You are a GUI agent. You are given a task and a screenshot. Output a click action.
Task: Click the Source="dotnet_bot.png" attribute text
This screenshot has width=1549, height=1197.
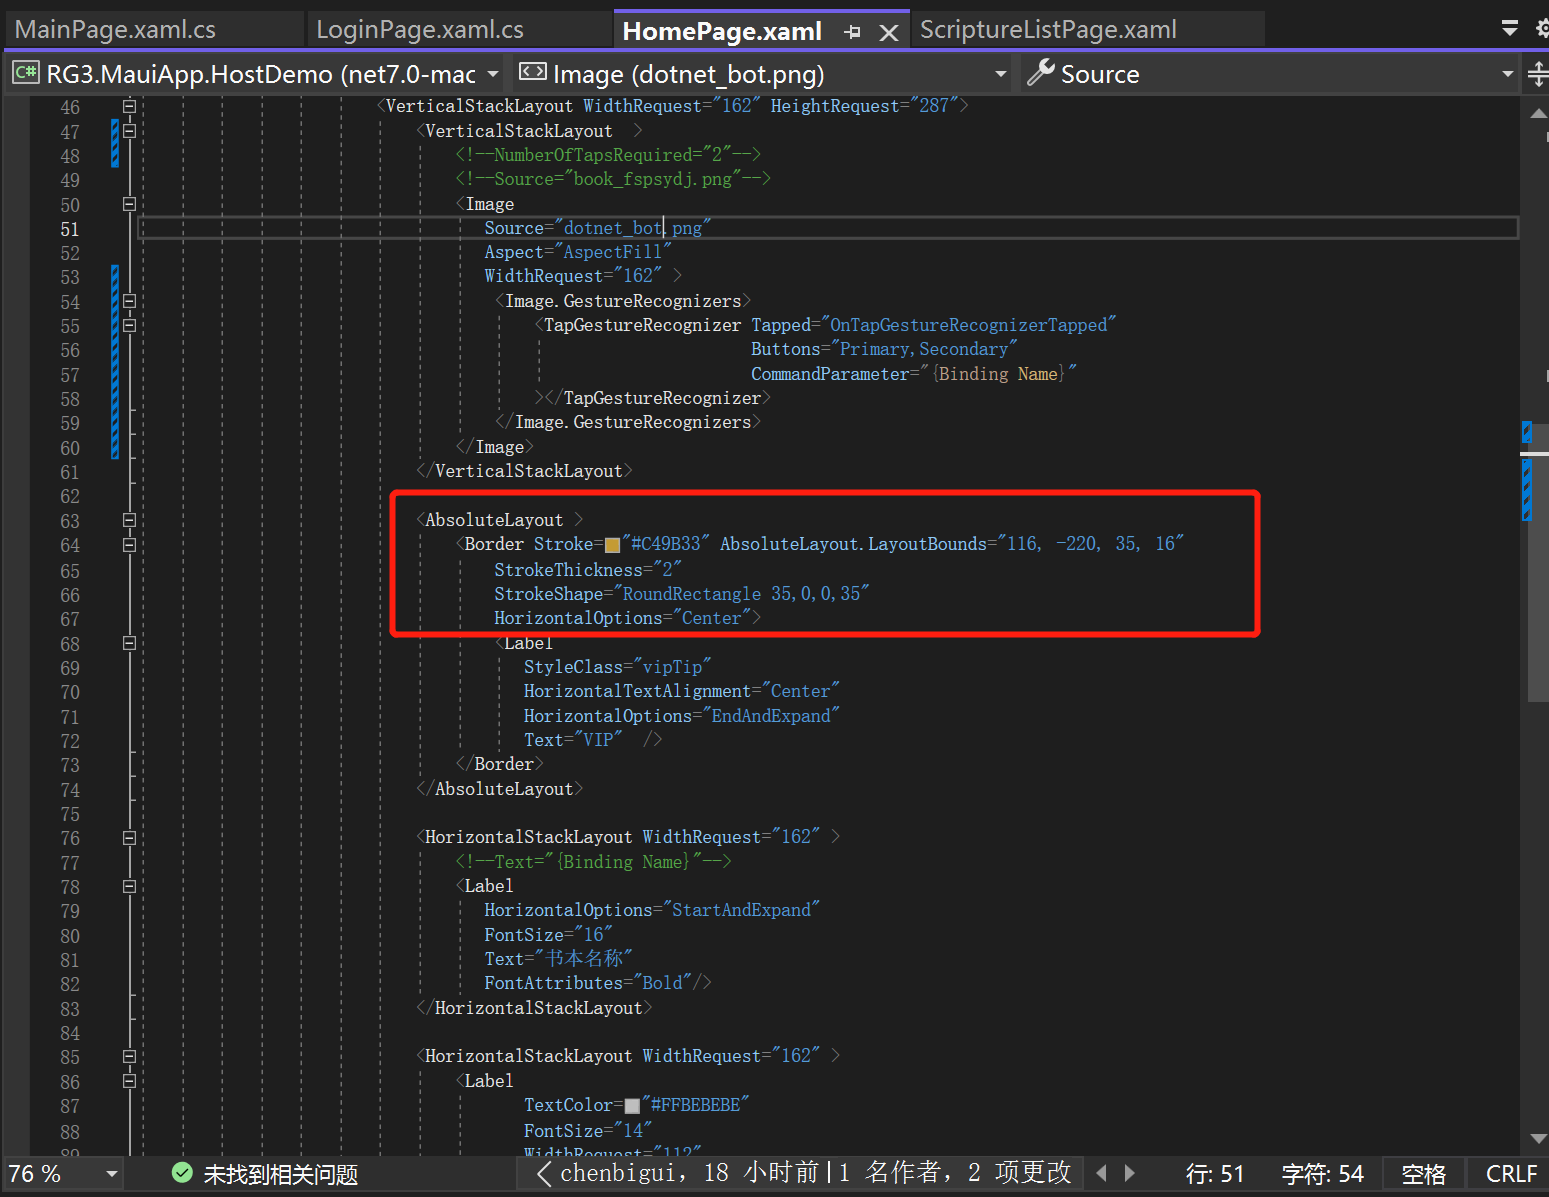coord(597,228)
